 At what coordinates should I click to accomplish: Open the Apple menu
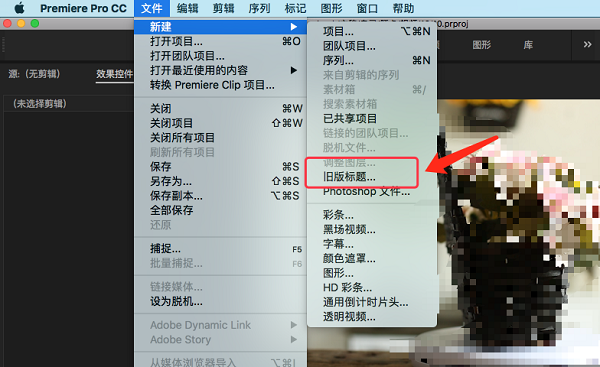tap(19, 8)
